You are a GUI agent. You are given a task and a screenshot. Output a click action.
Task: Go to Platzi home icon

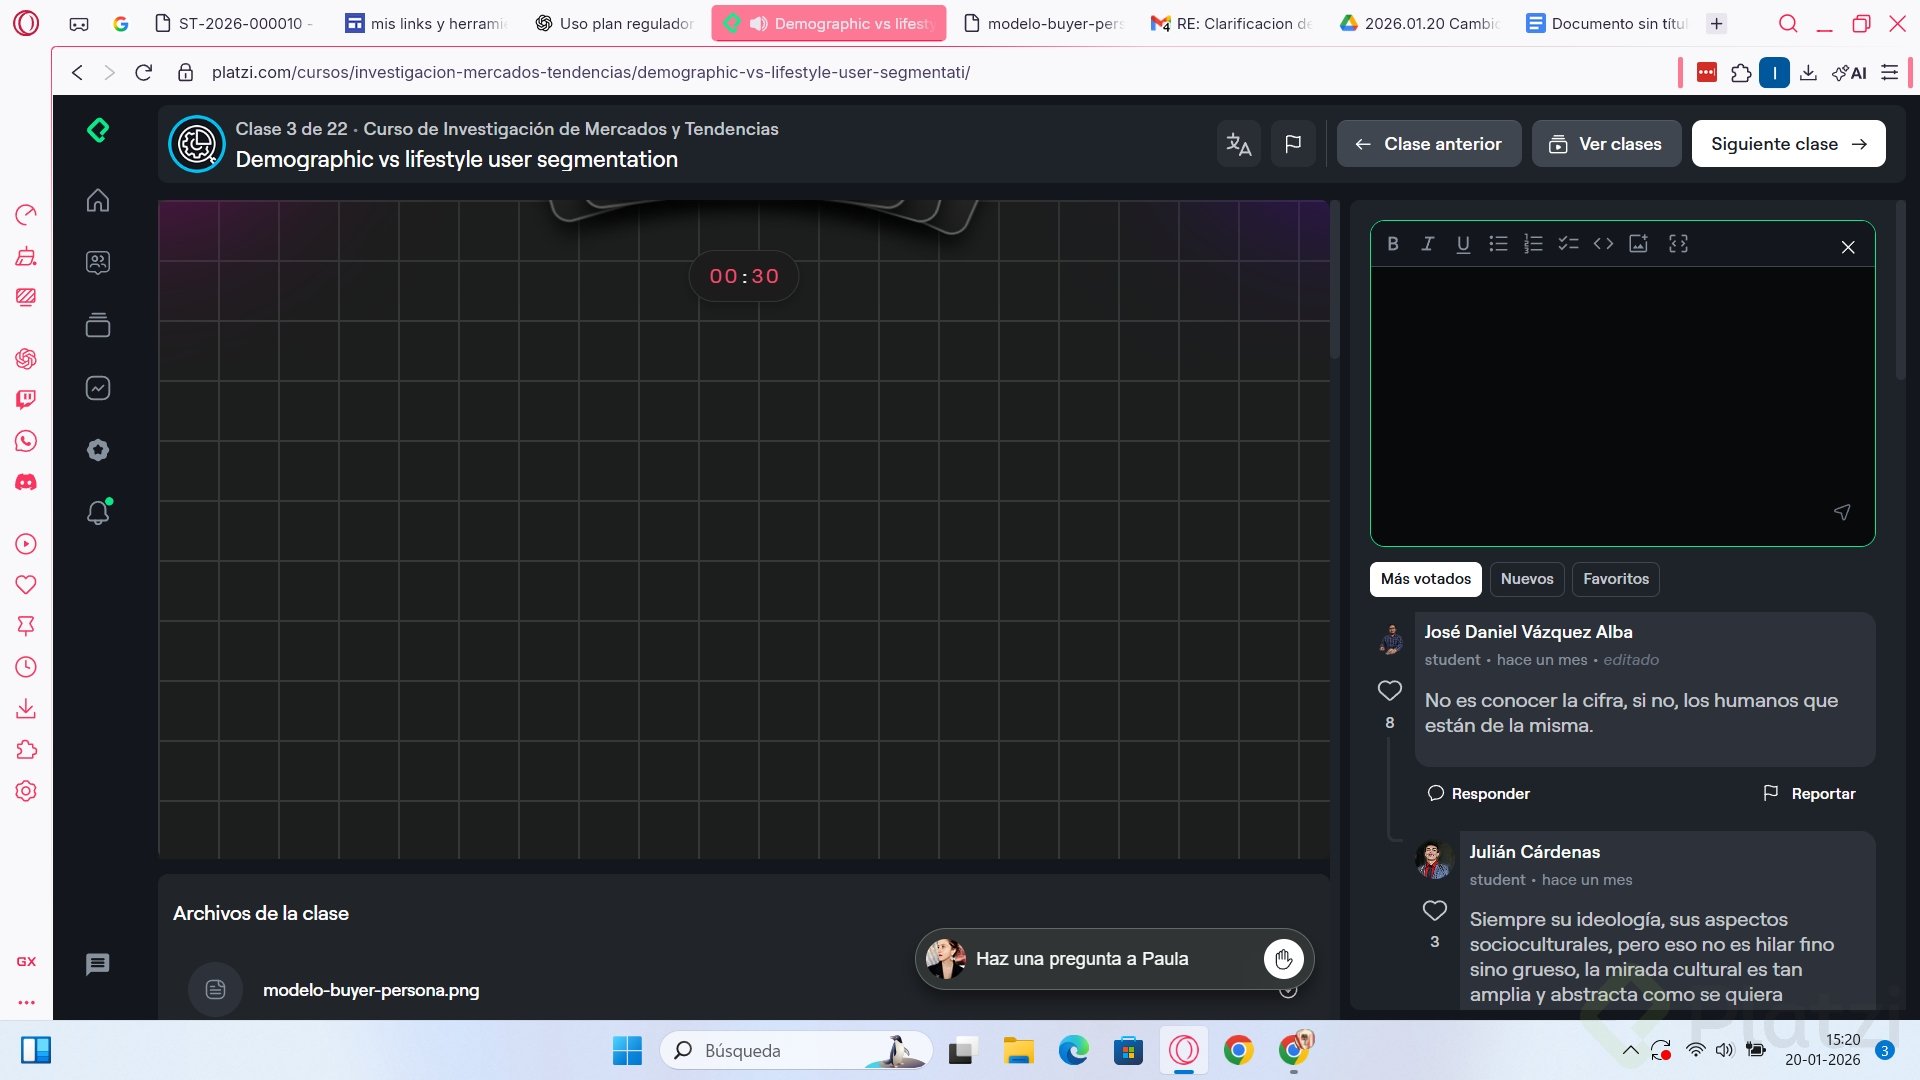(x=98, y=201)
